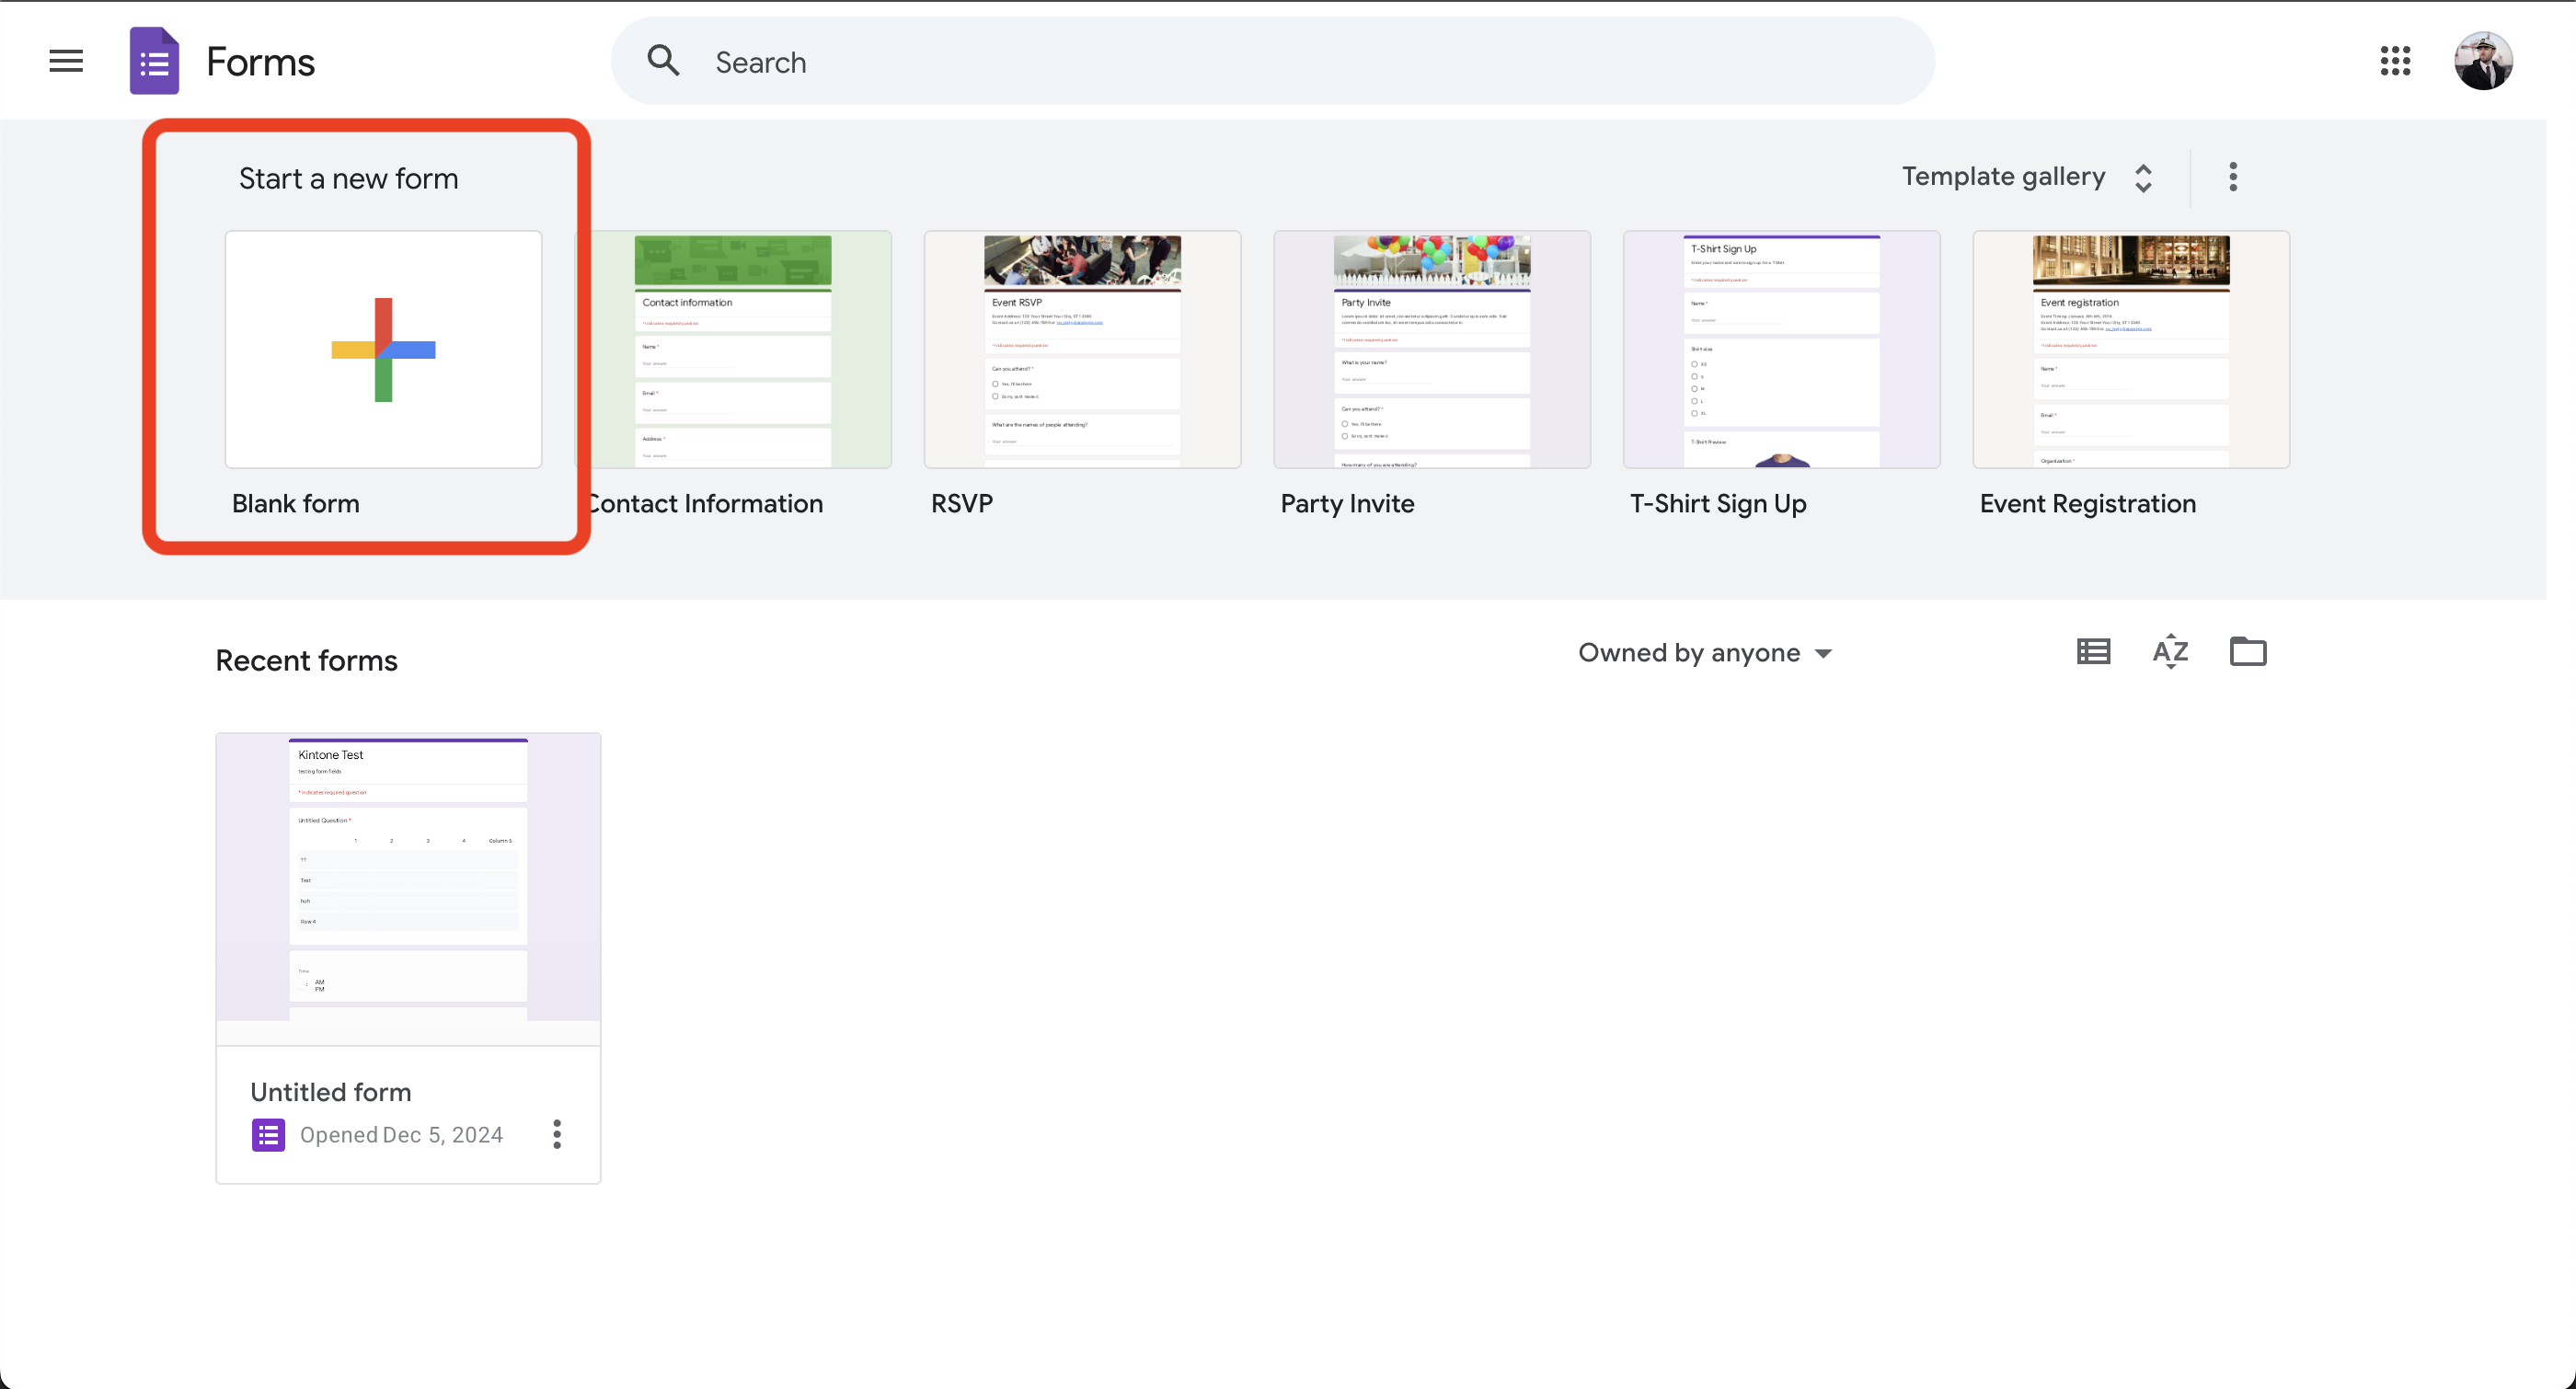Open the Event Registration template
The width and height of the screenshot is (2576, 1389).
coord(2130,350)
